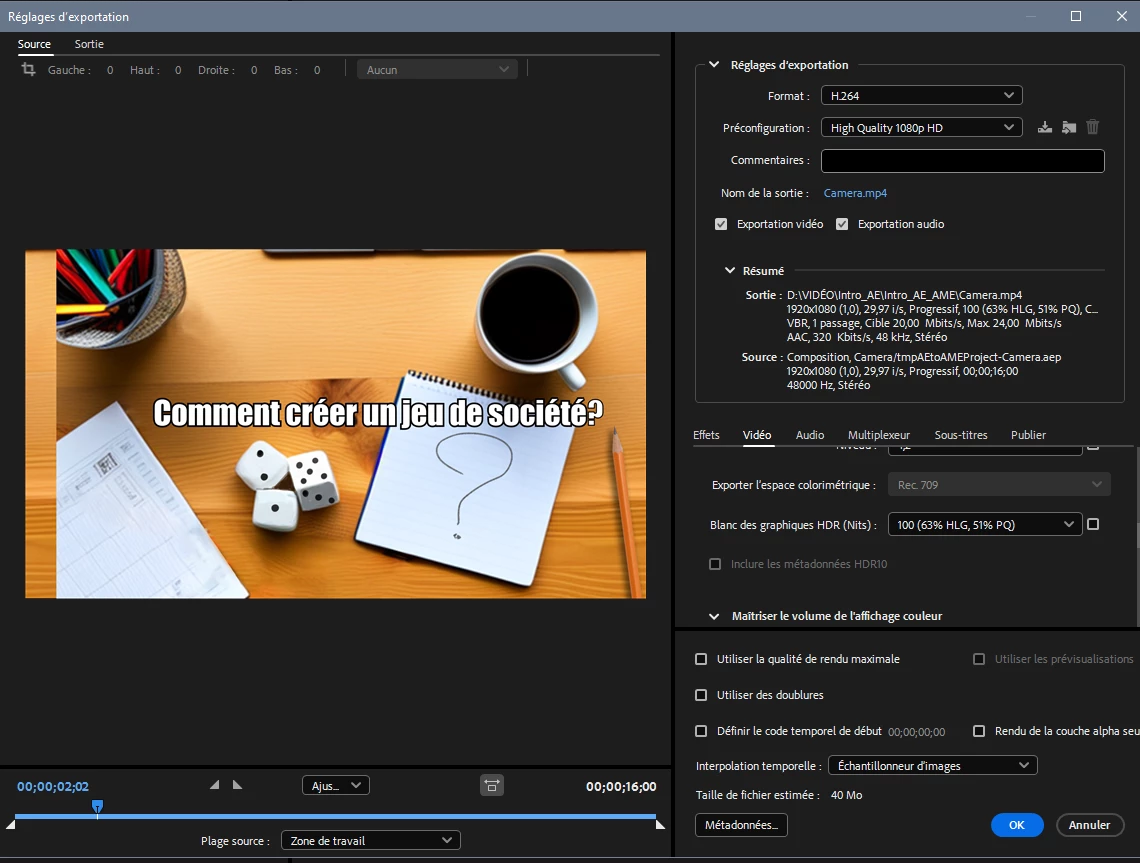The height and width of the screenshot is (863, 1140).
Task: Click the Commentaires text field
Action: coord(963,161)
